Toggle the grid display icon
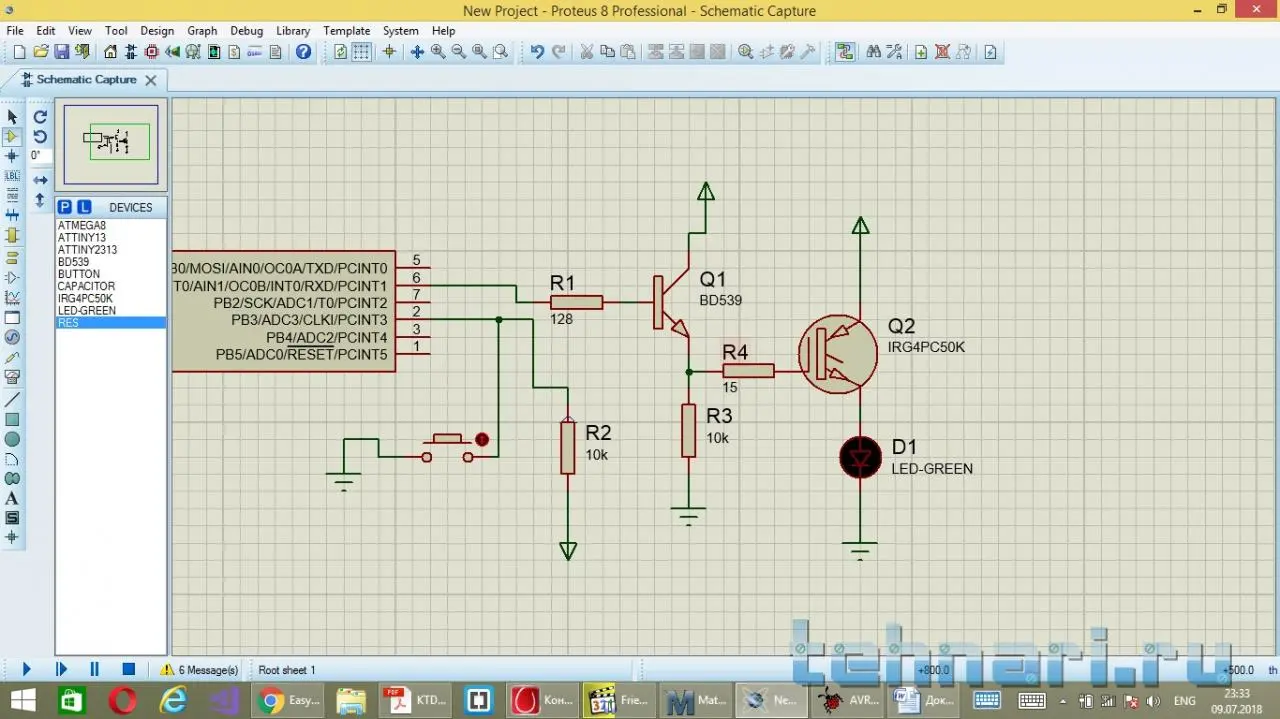1280x719 pixels. coord(361,52)
